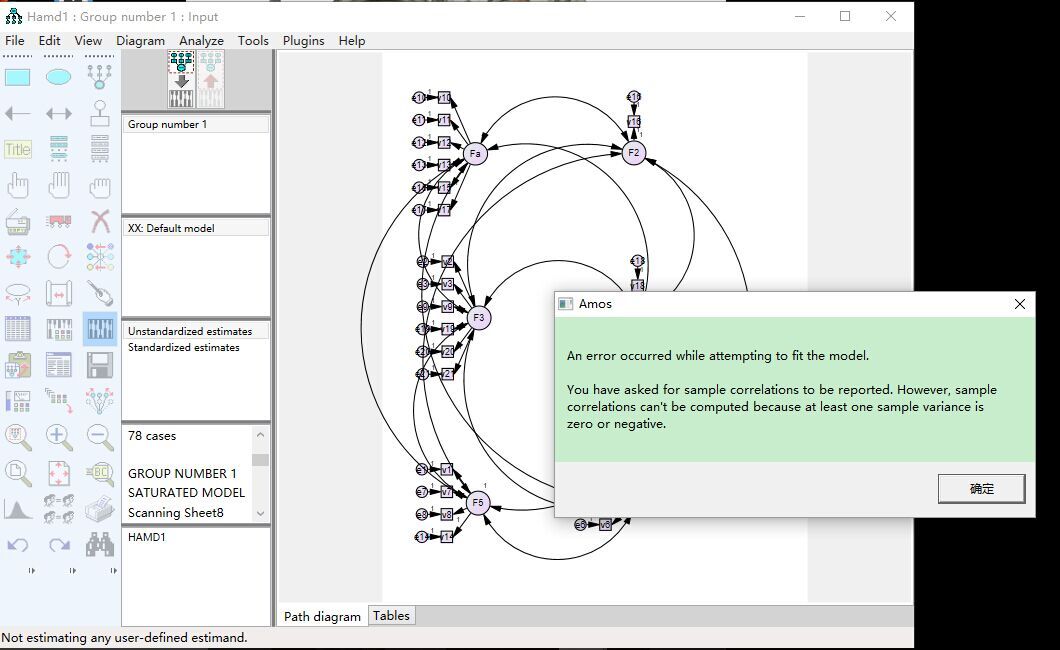Open the multiple-group analysis icon

(x=59, y=509)
